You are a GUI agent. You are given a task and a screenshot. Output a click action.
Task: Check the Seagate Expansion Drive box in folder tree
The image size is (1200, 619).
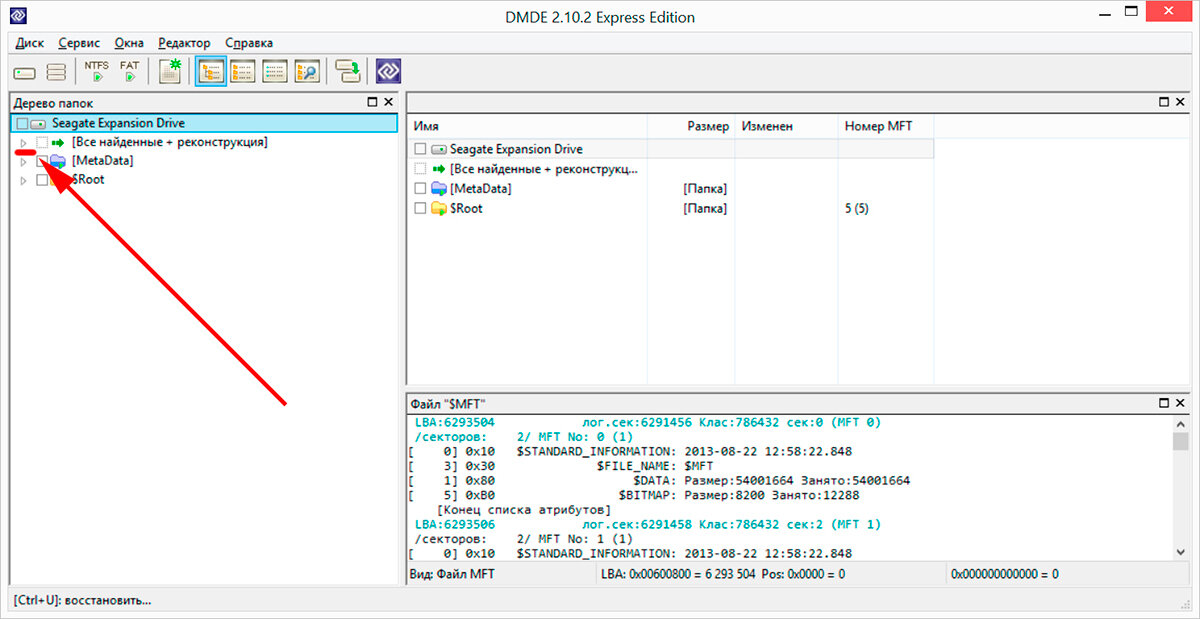tap(22, 123)
